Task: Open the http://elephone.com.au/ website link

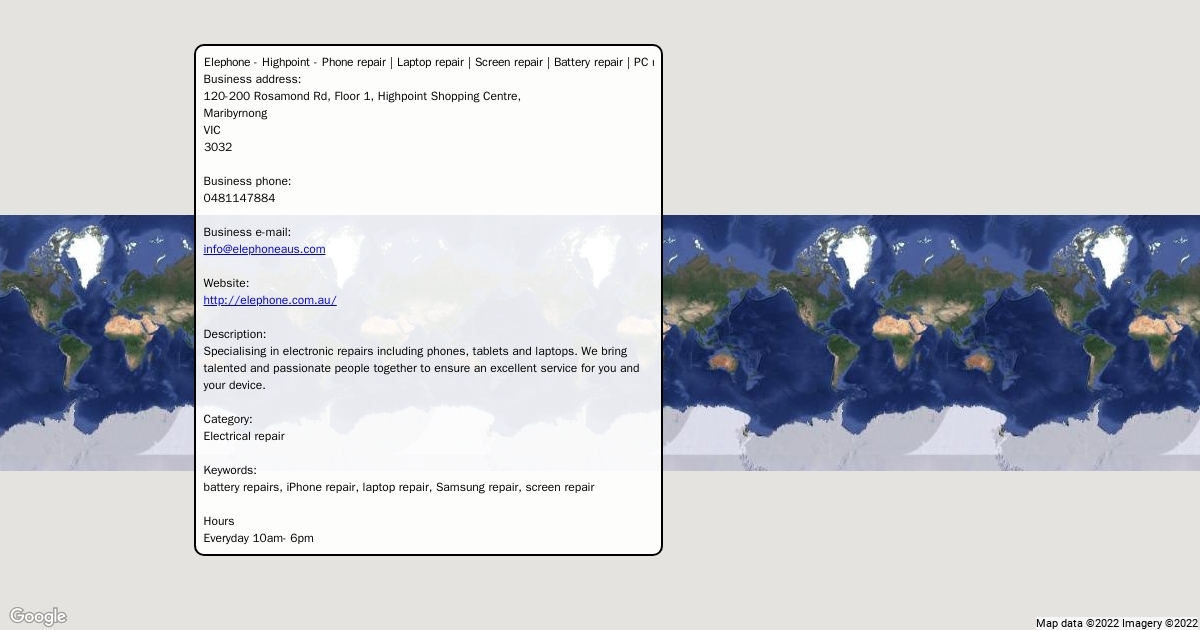Action: tap(270, 300)
